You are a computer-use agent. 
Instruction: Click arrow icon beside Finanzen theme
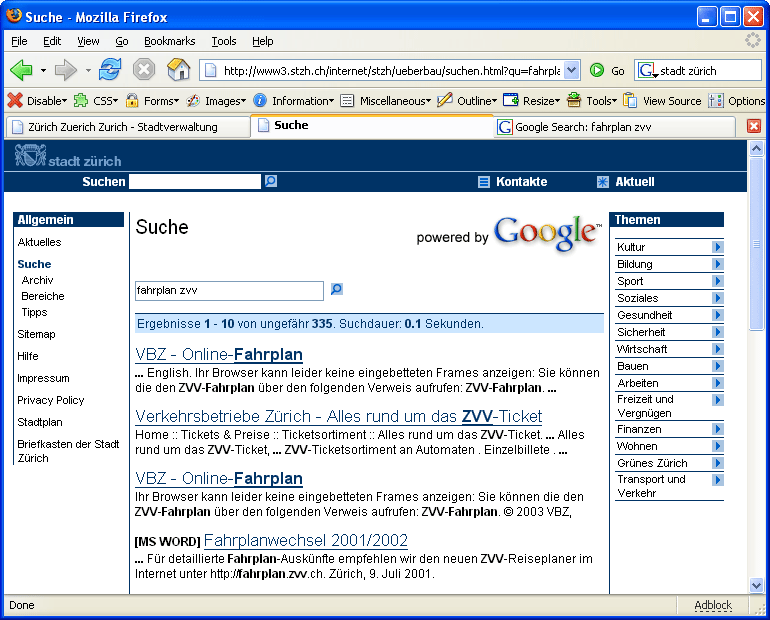(x=717, y=429)
